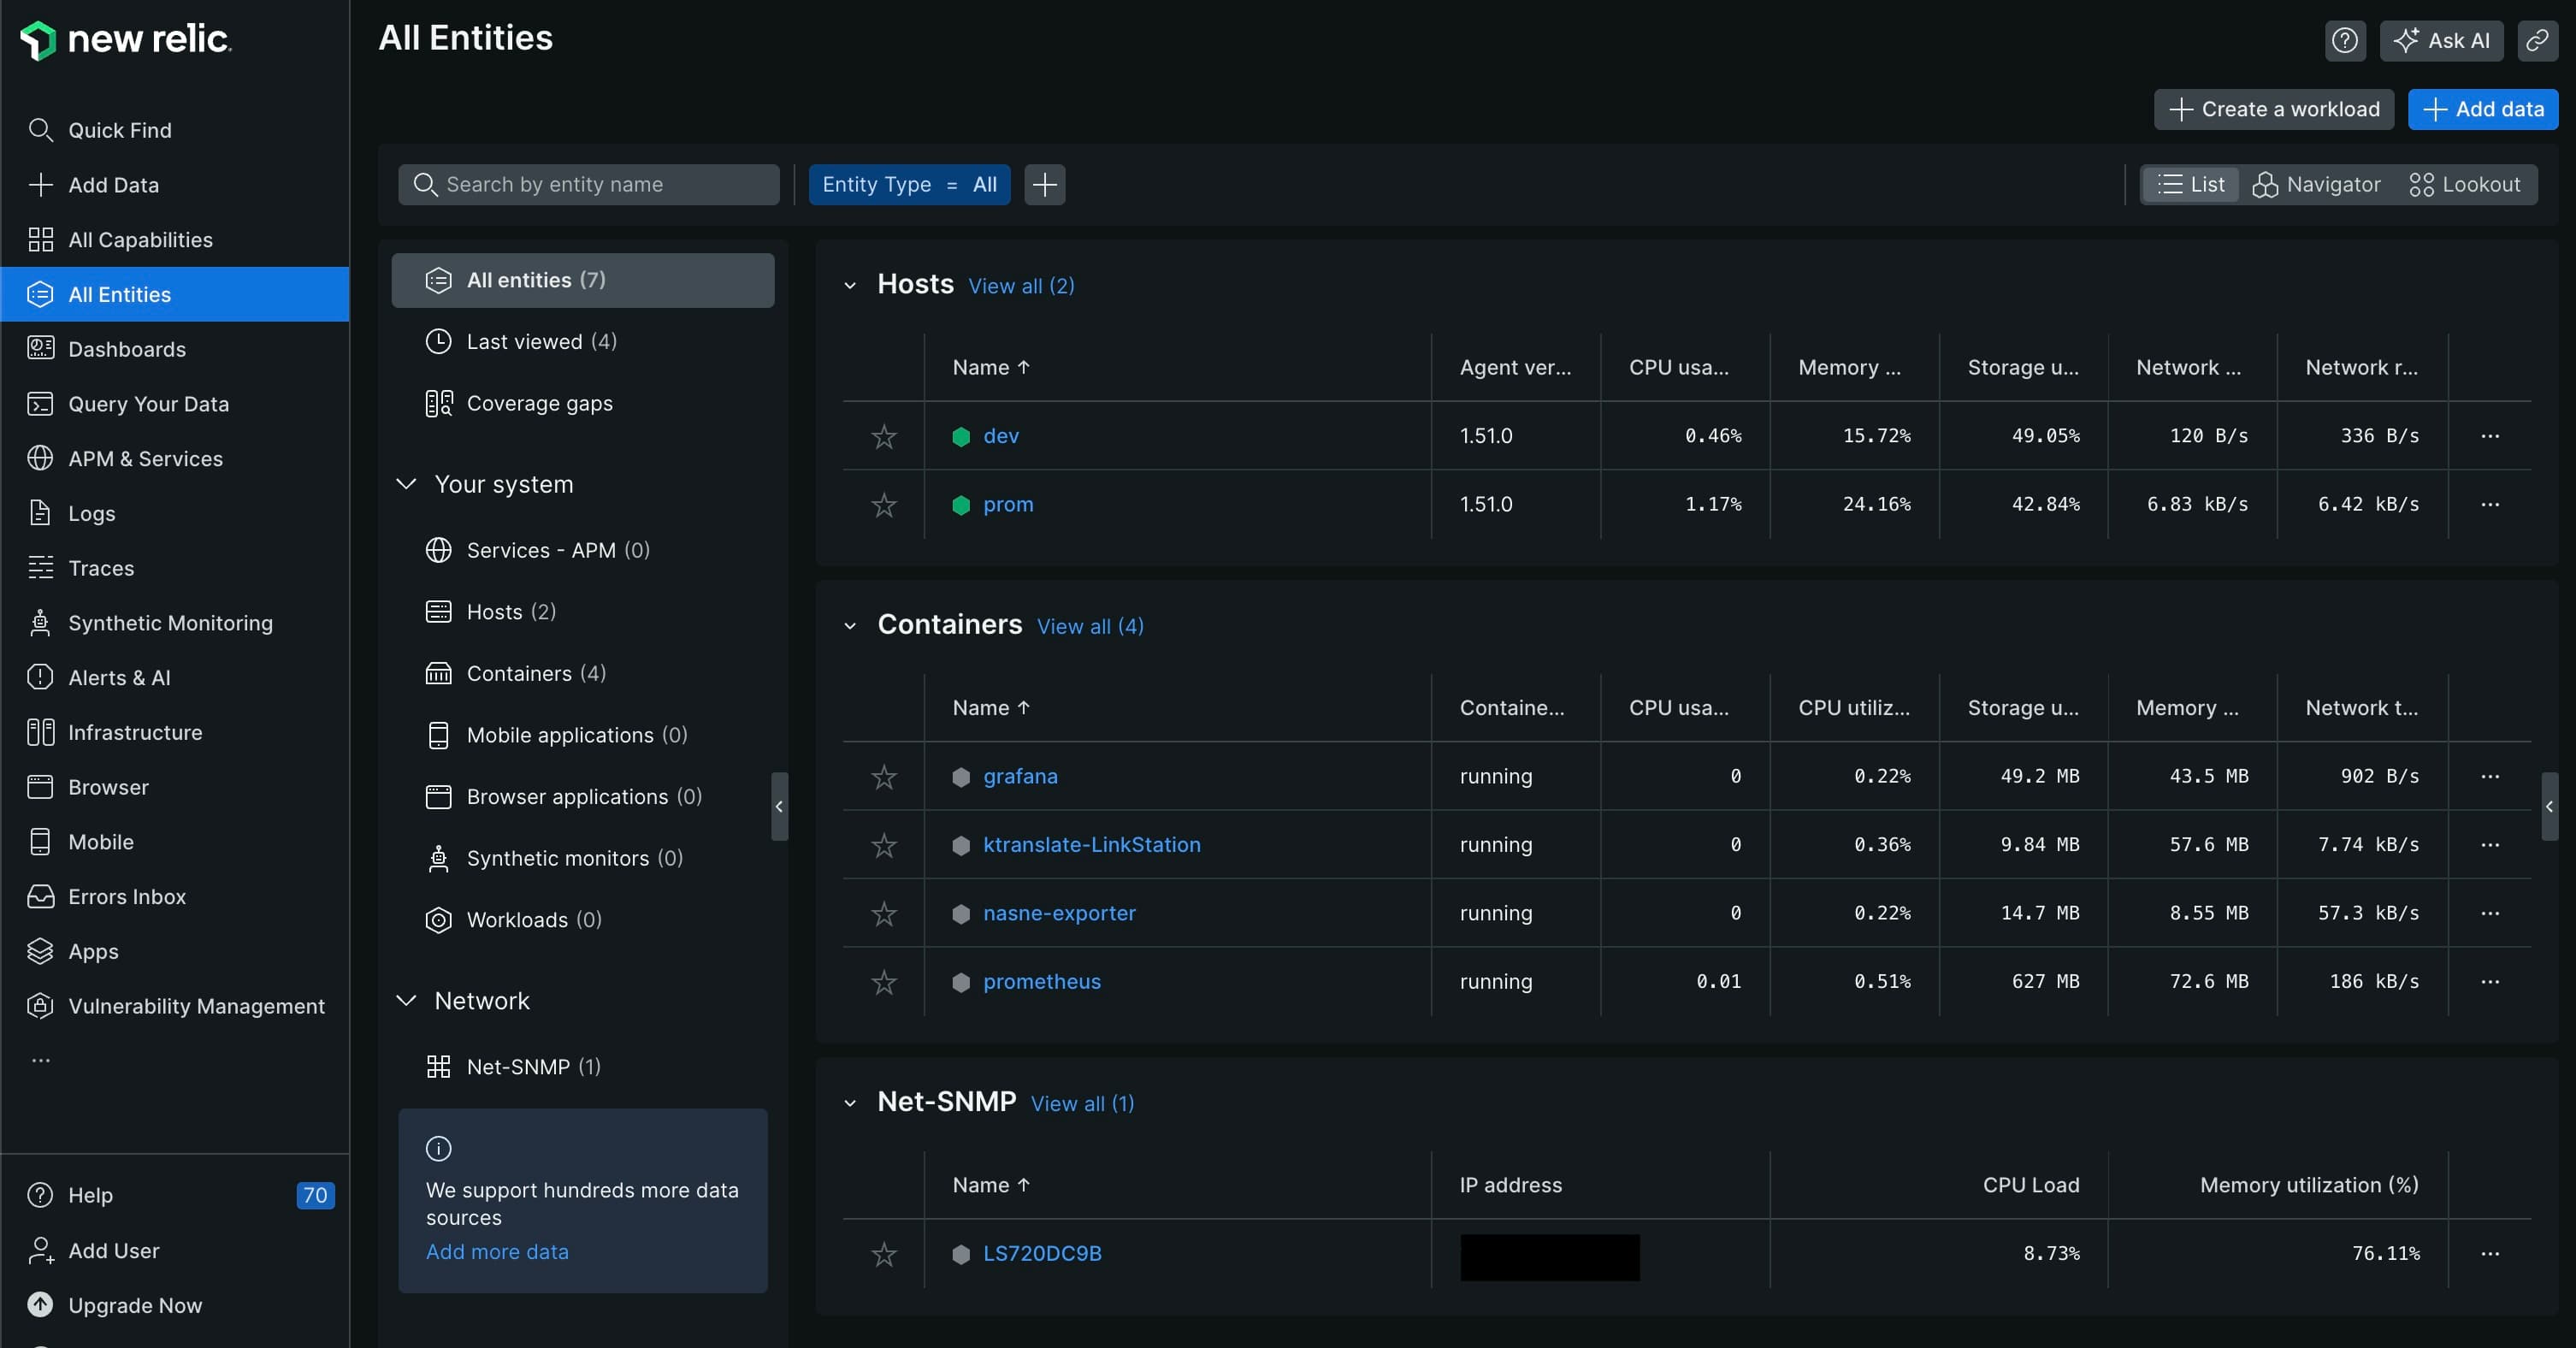This screenshot has height=1348, width=2576.
Task: Toggle favorite star for dev host
Action: [x=883, y=435]
